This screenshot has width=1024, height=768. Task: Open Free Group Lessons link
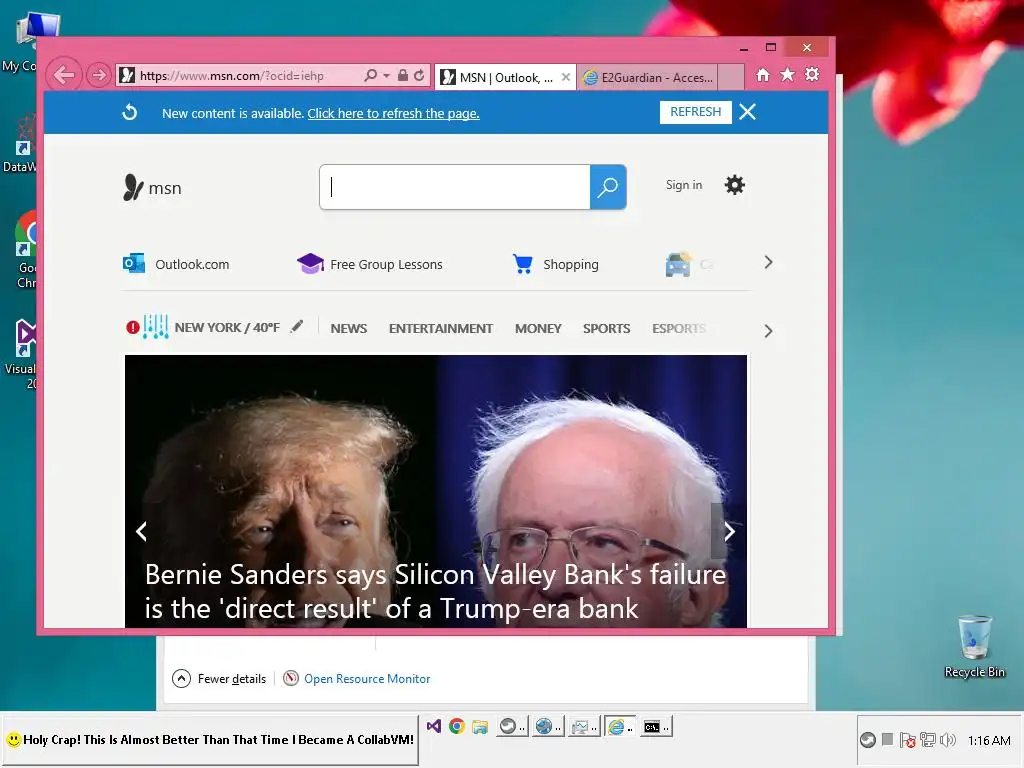pos(370,264)
